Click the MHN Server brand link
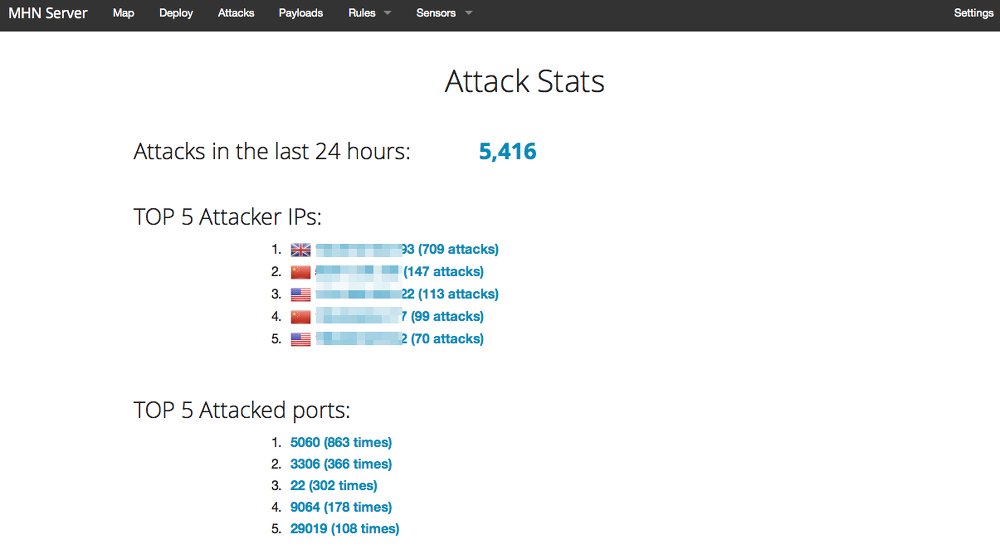The height and width of the screenshot is (559, 1000). click(x=48, y=13)
